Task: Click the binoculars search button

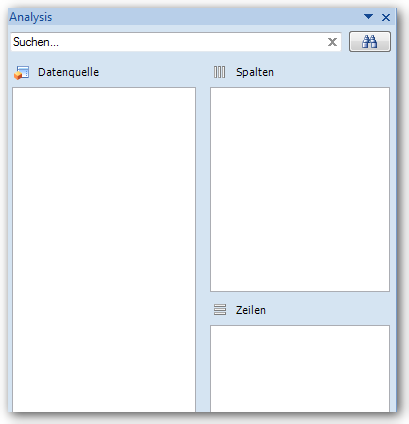Action: pyautogui.click(x=370, y=42)
